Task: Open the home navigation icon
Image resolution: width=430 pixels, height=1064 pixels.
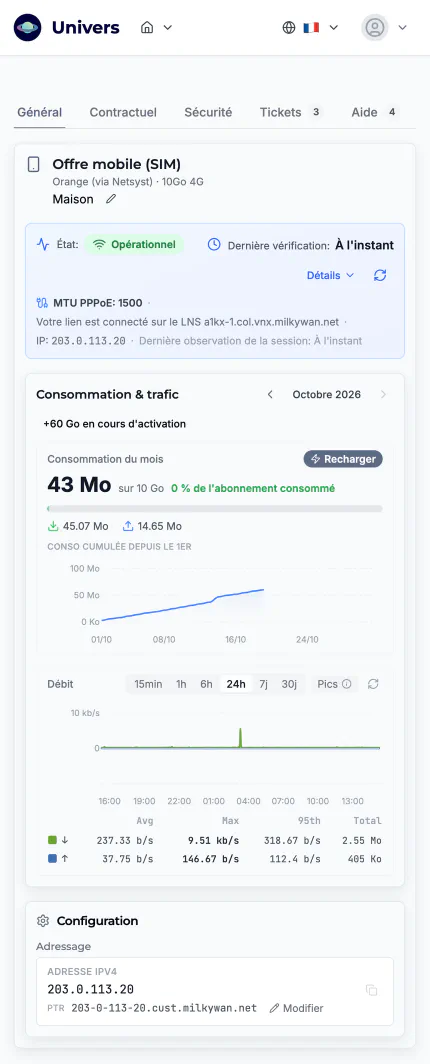Action: (x=147, y=27)
